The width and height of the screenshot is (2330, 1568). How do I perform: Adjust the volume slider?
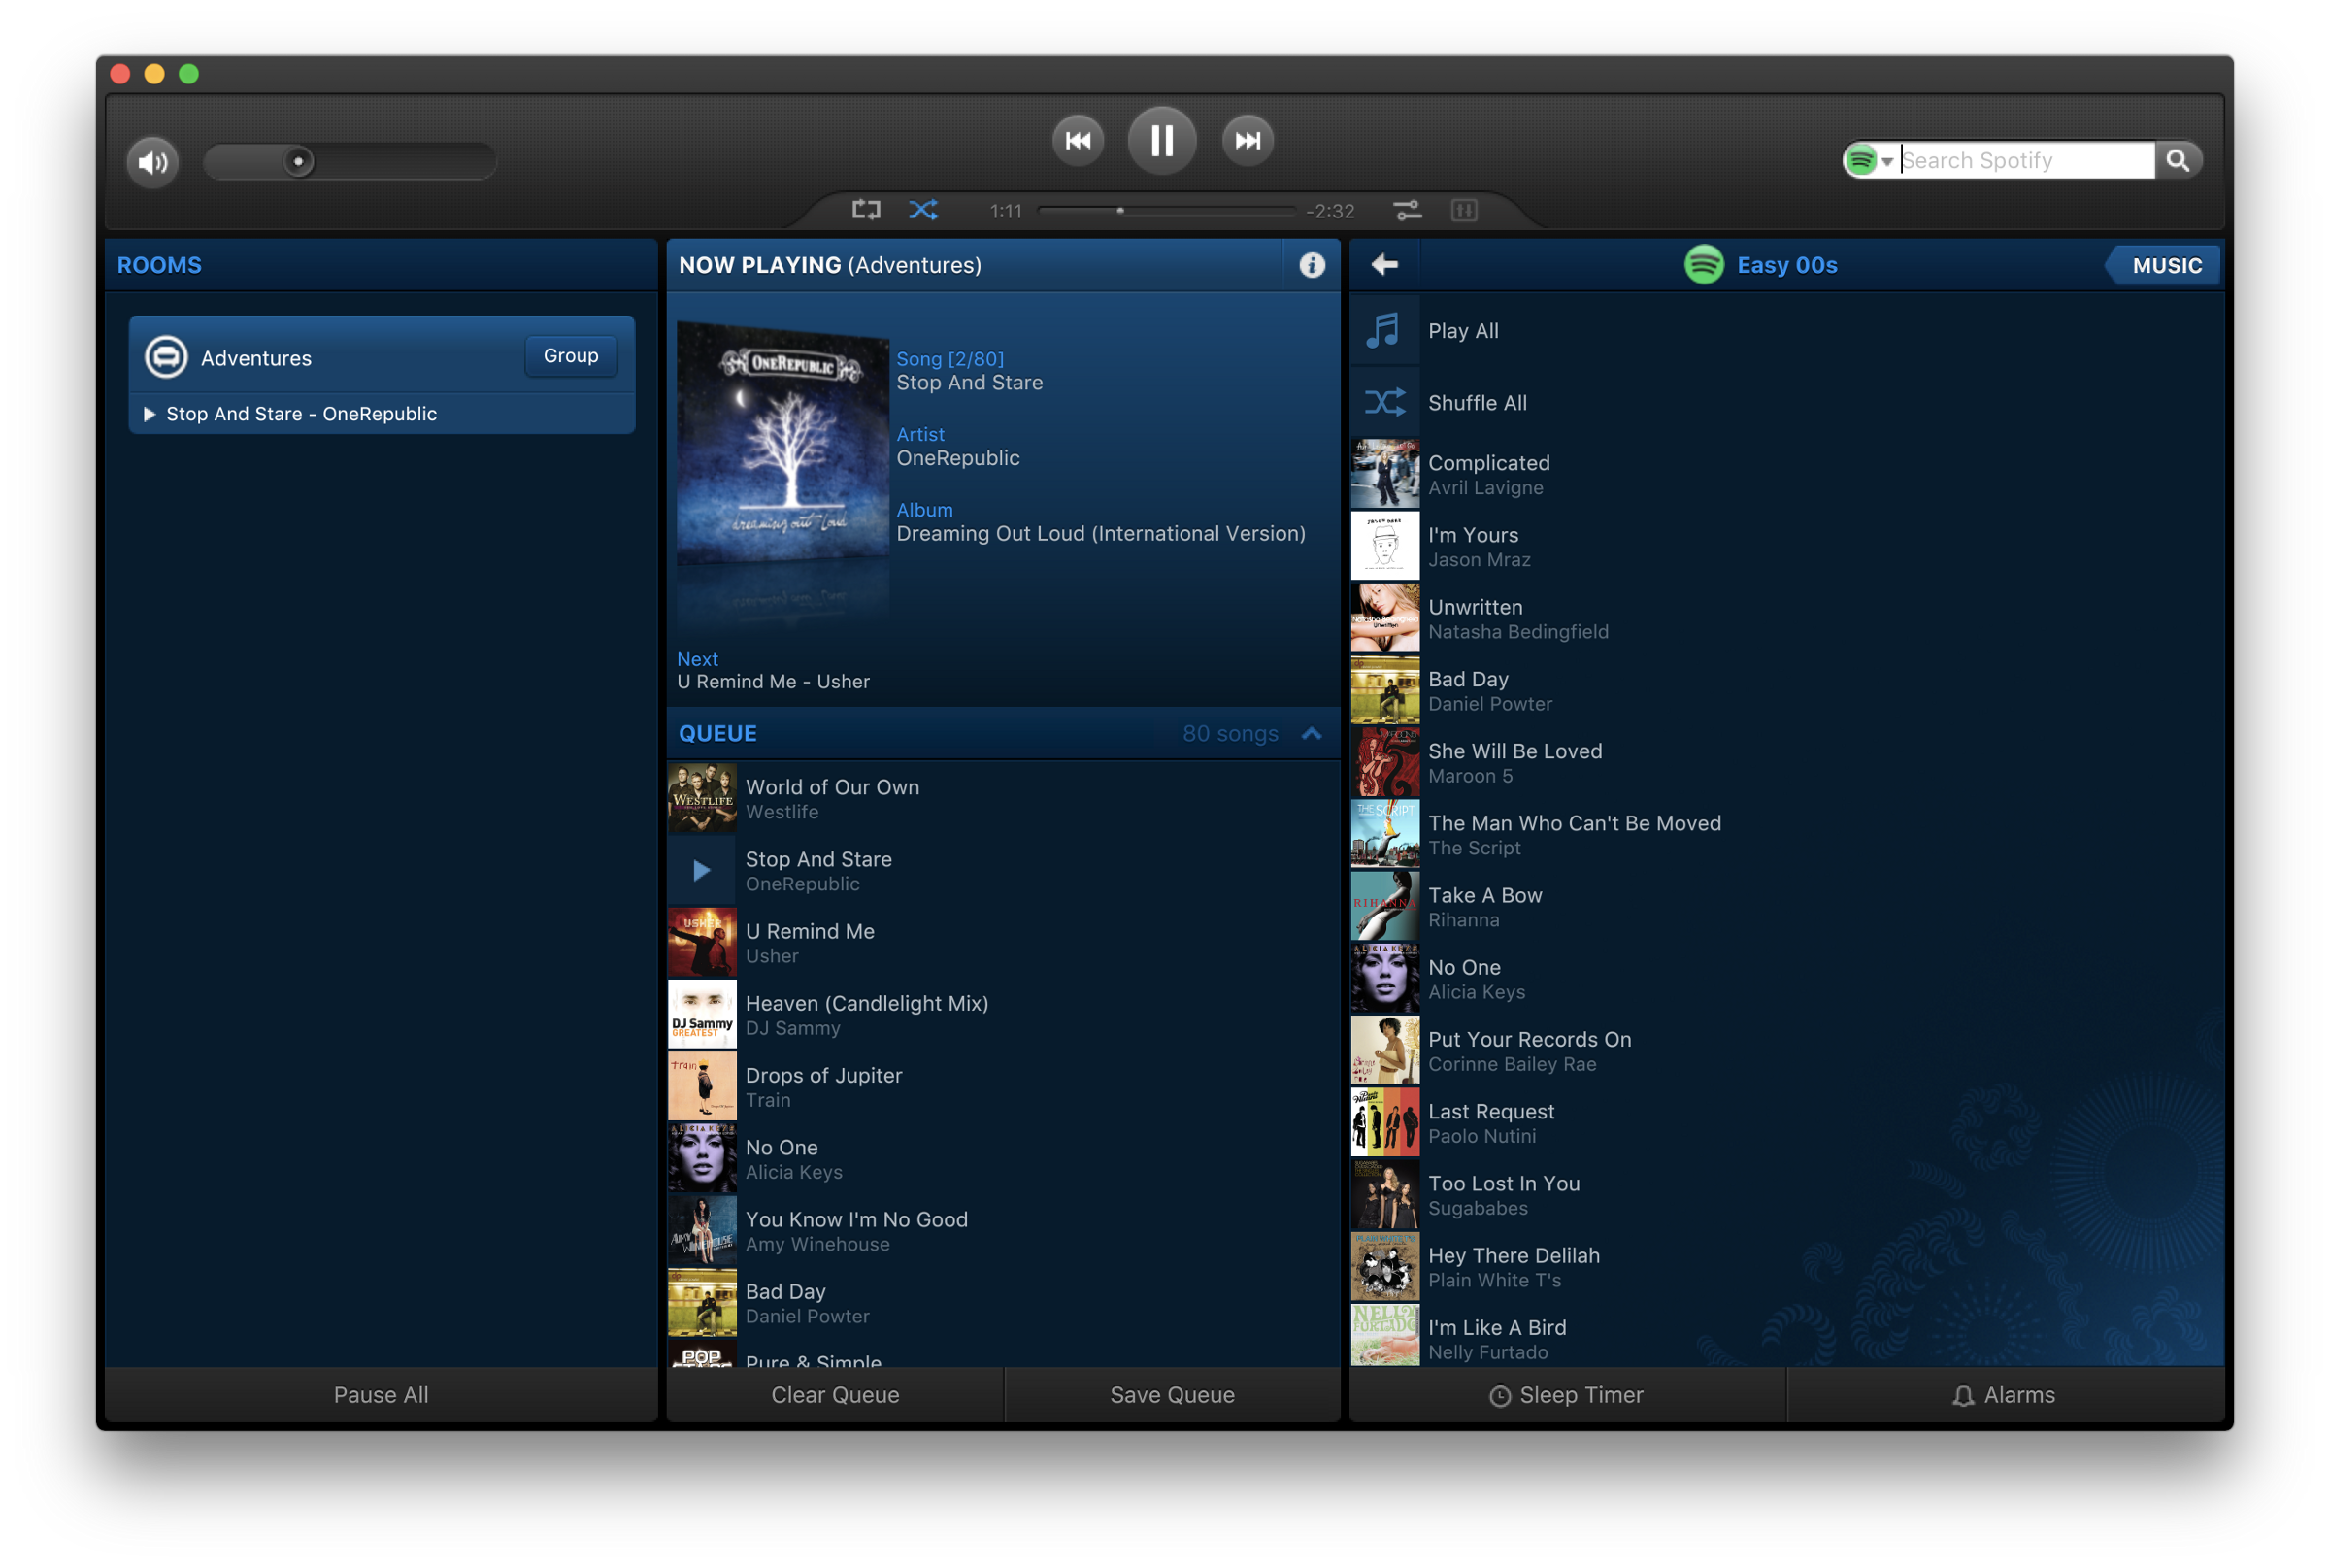pyautogui.click(x=298, y=162)
